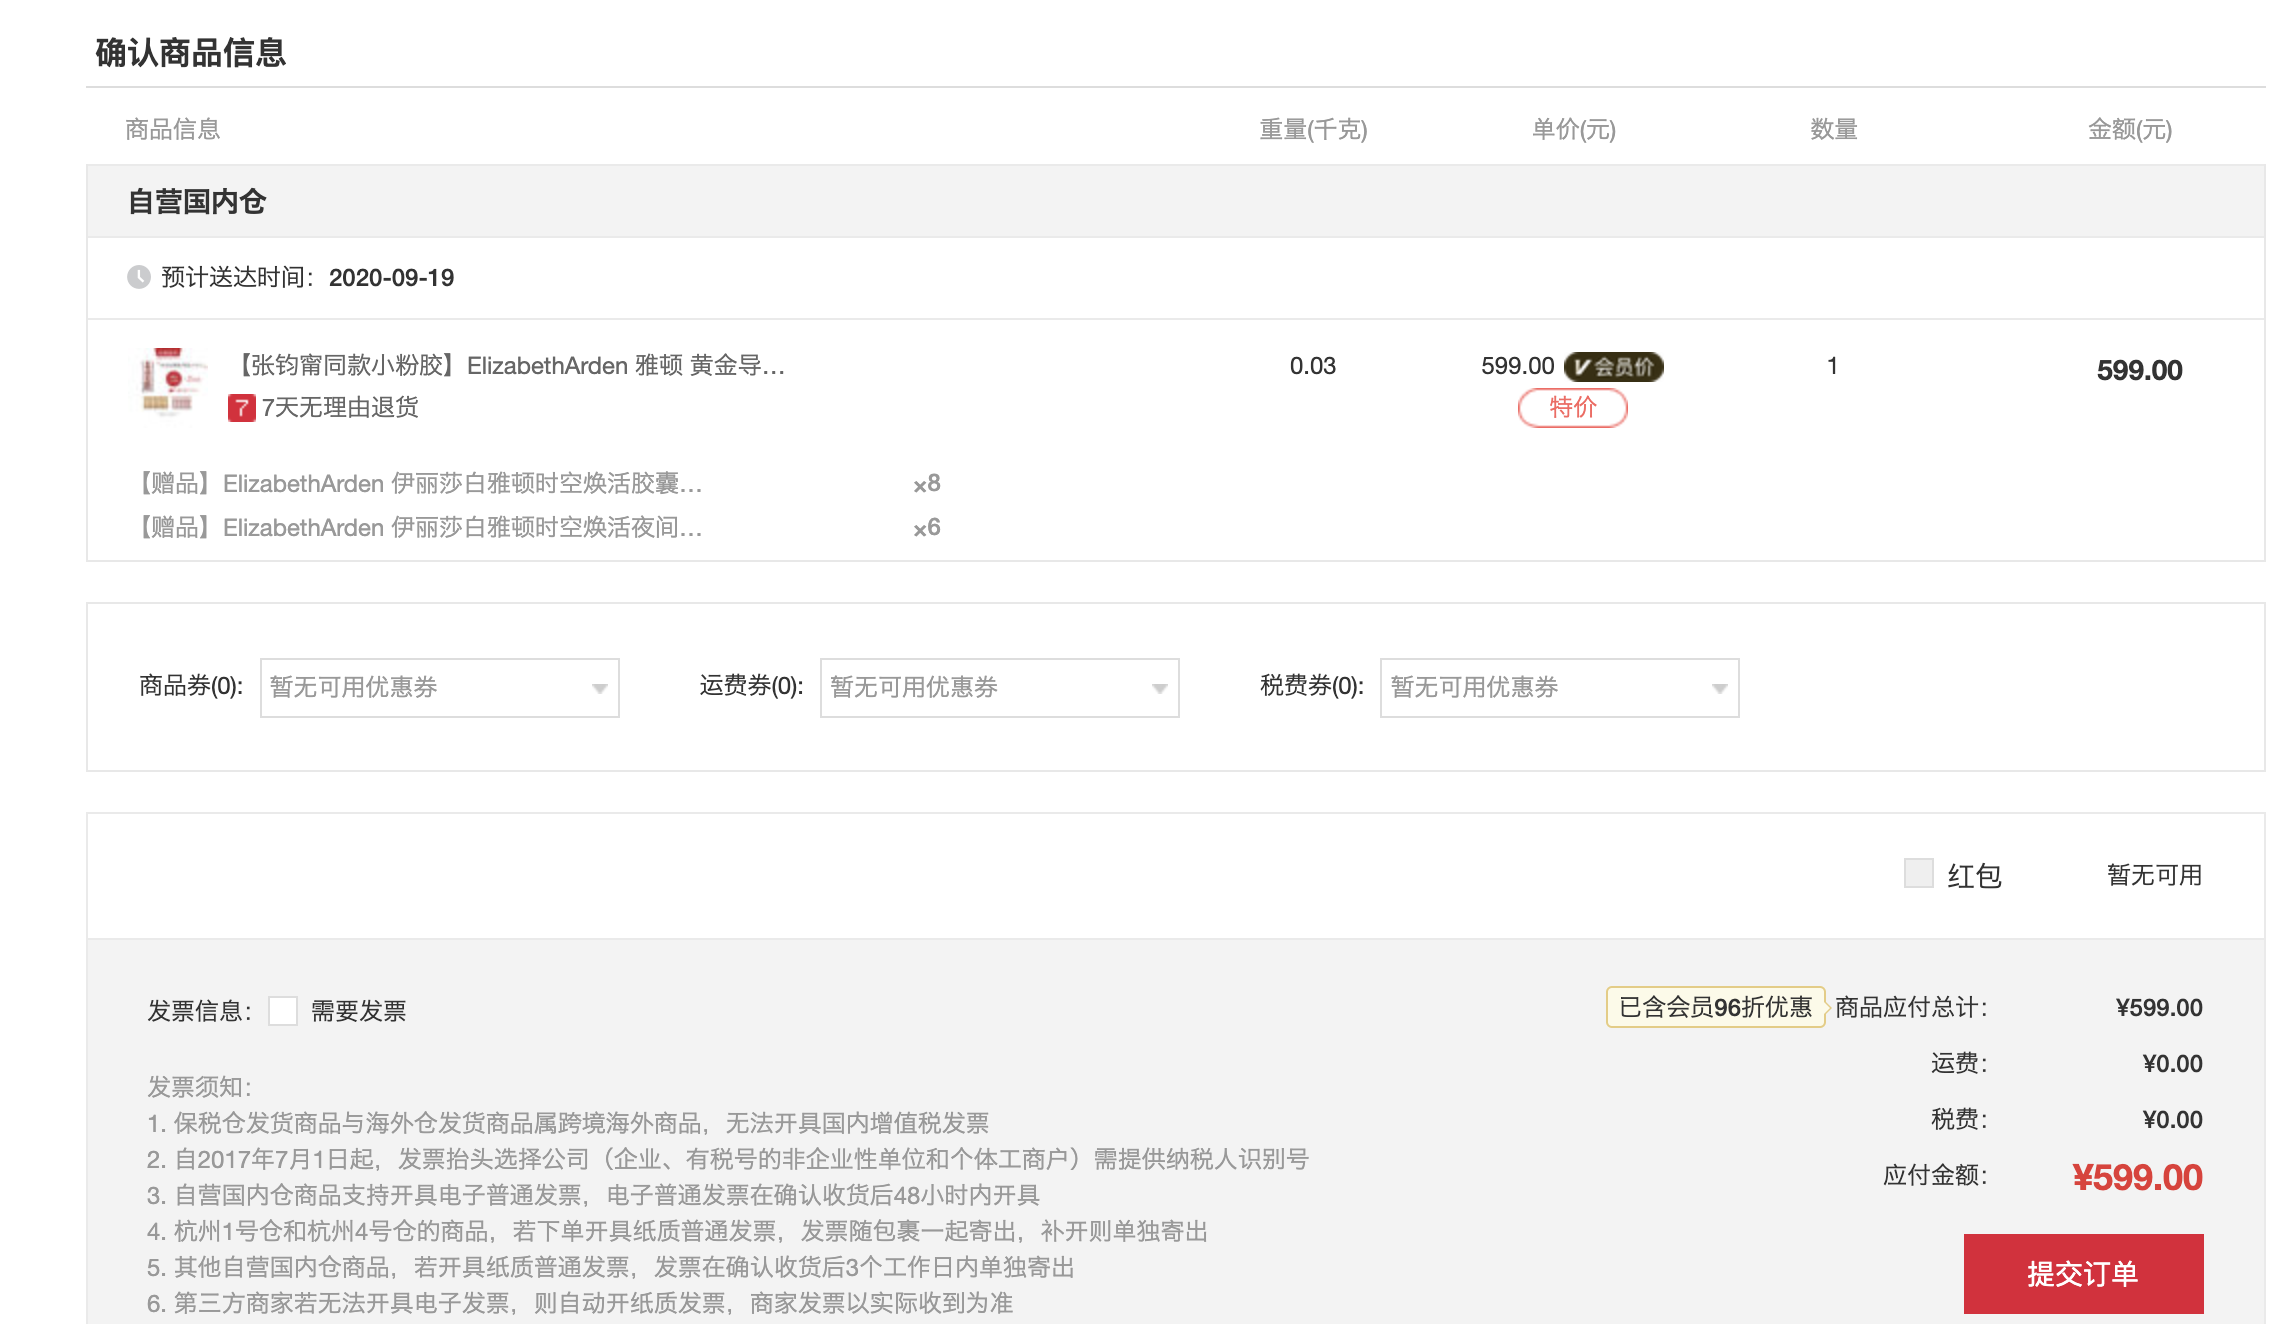Click the 商品应付总计 ¥599.00 value
The height and width of the screenshot is (1324, 2280).
pyautogui.click(x=2159, y=1008)
